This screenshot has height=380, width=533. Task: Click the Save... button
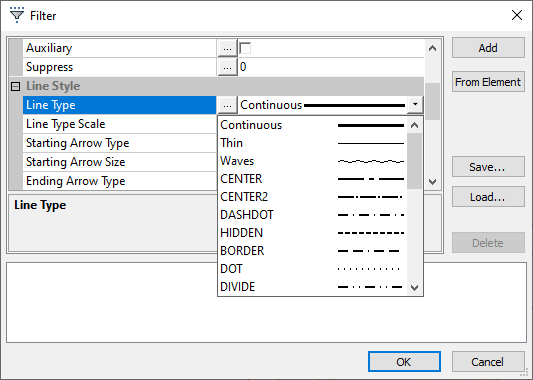pyautogui.click(x=488, y=167)
